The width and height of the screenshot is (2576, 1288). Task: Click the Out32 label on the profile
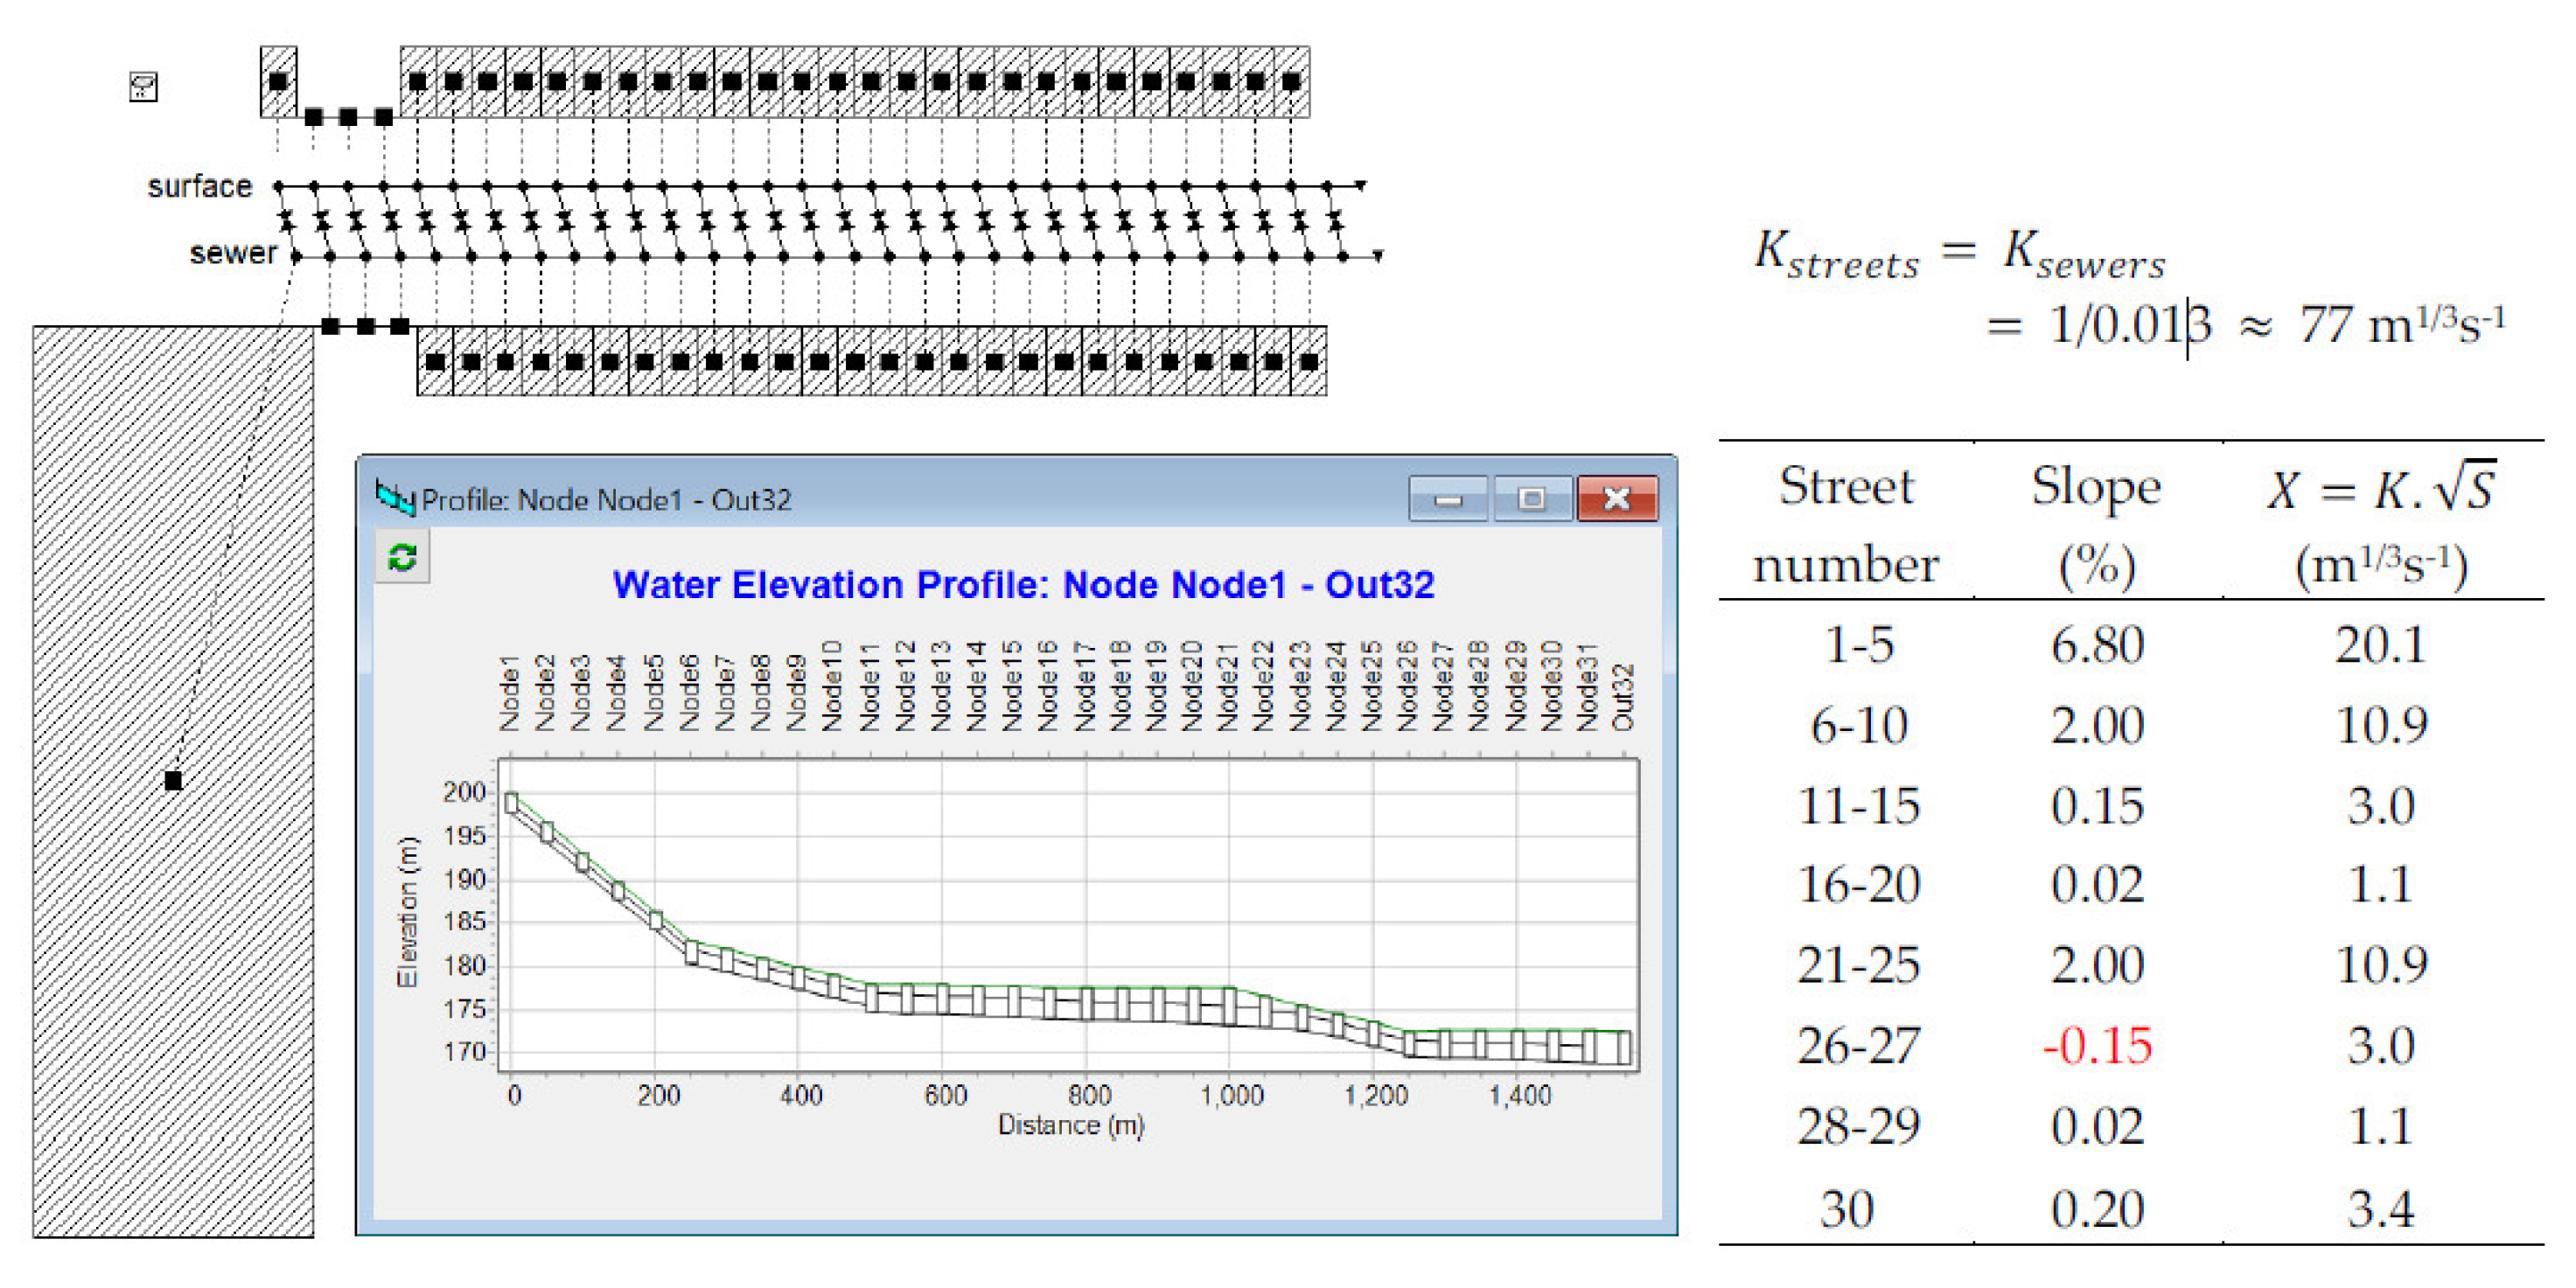tap(1623, 697)
